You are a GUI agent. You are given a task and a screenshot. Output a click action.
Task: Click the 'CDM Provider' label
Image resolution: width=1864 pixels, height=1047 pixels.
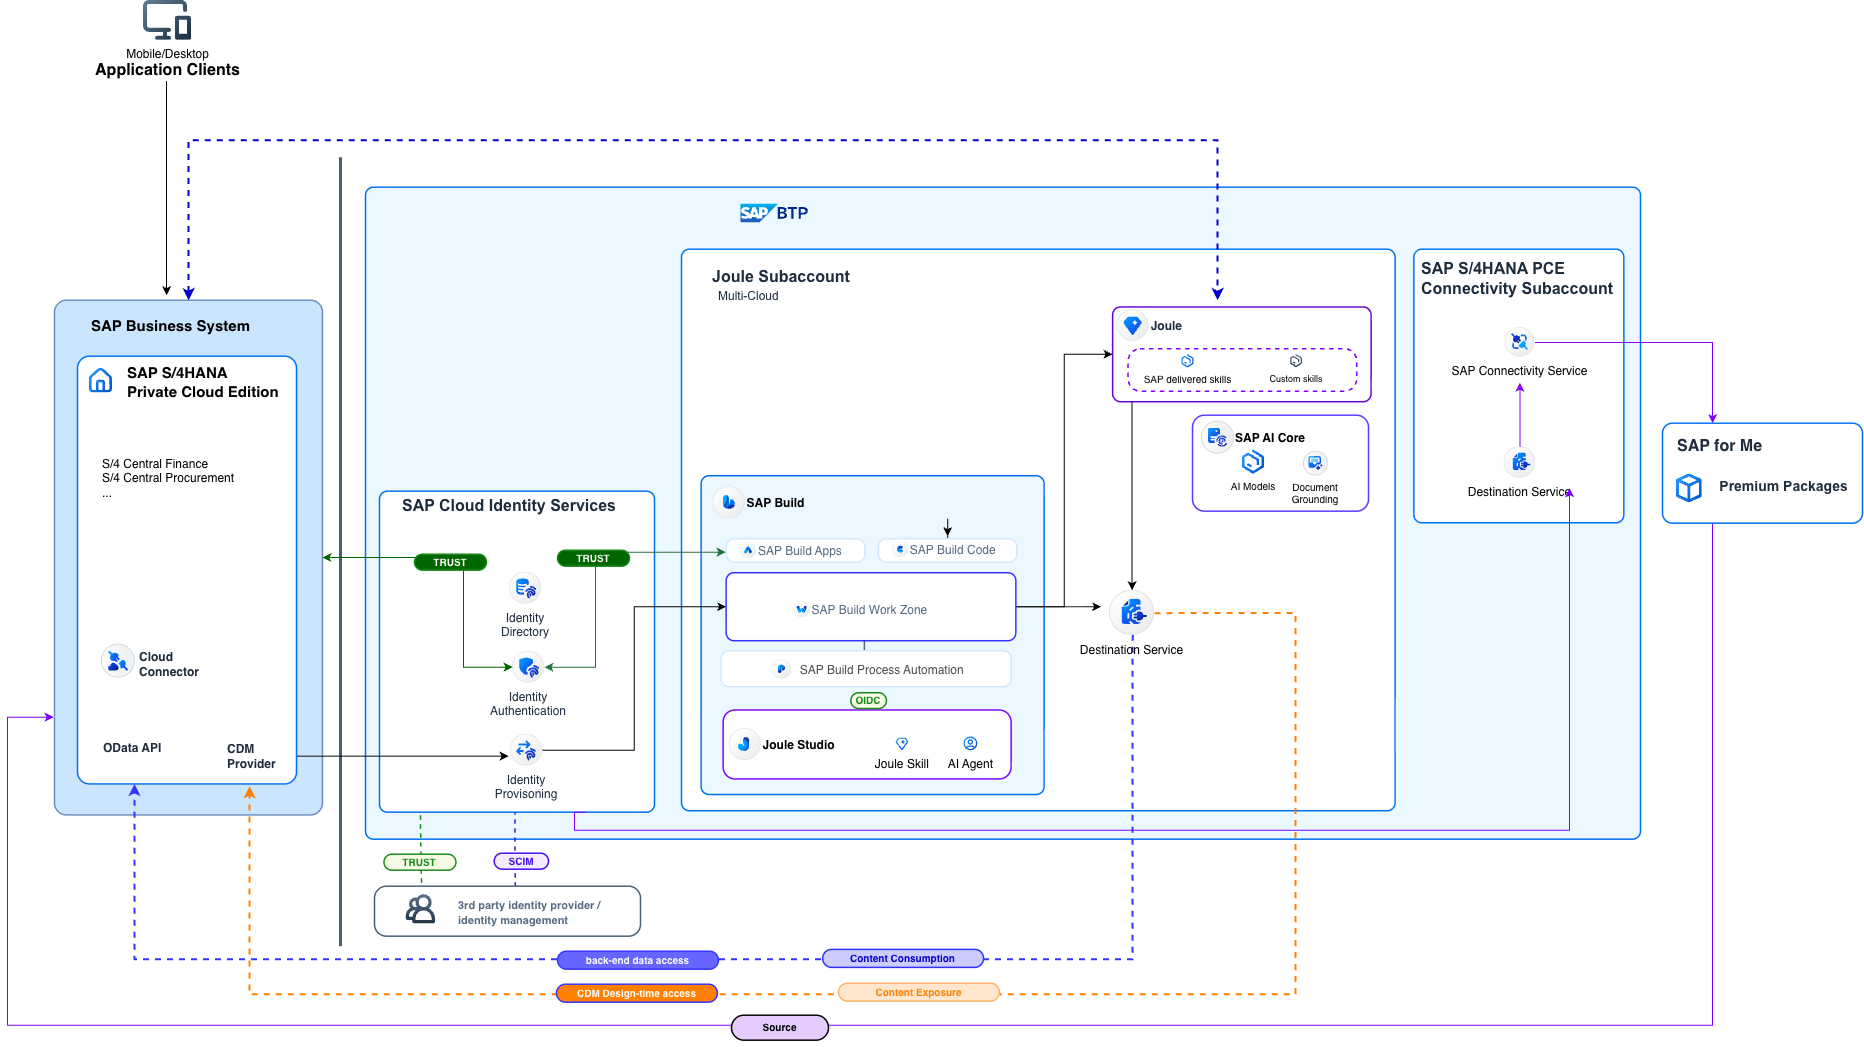(251, 756)
